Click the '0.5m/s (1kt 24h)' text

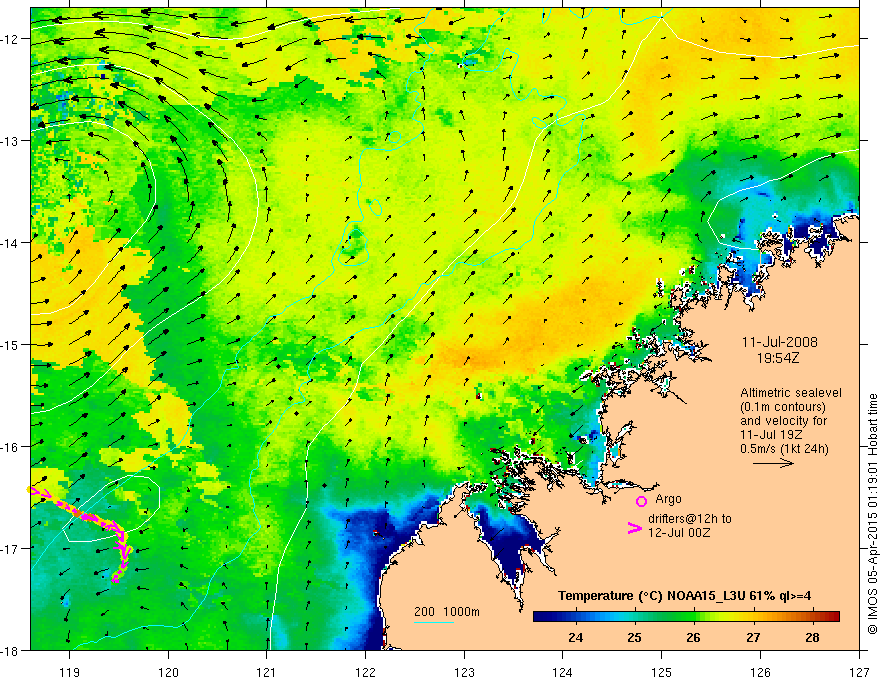point(785,449)
